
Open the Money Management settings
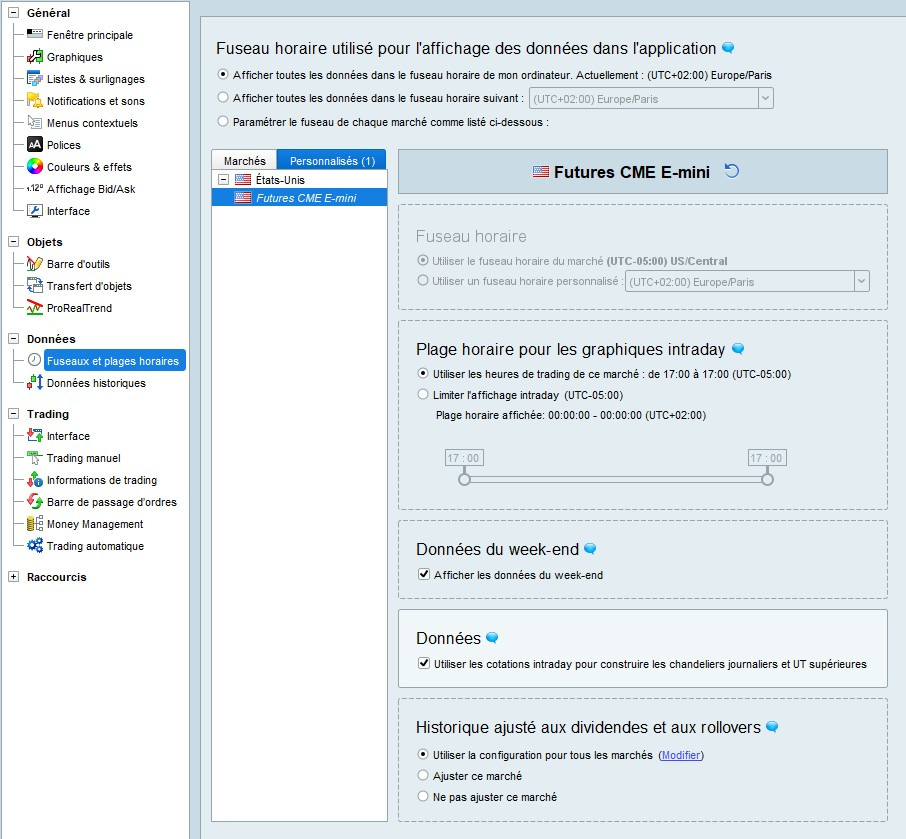[x=95, y=524]
